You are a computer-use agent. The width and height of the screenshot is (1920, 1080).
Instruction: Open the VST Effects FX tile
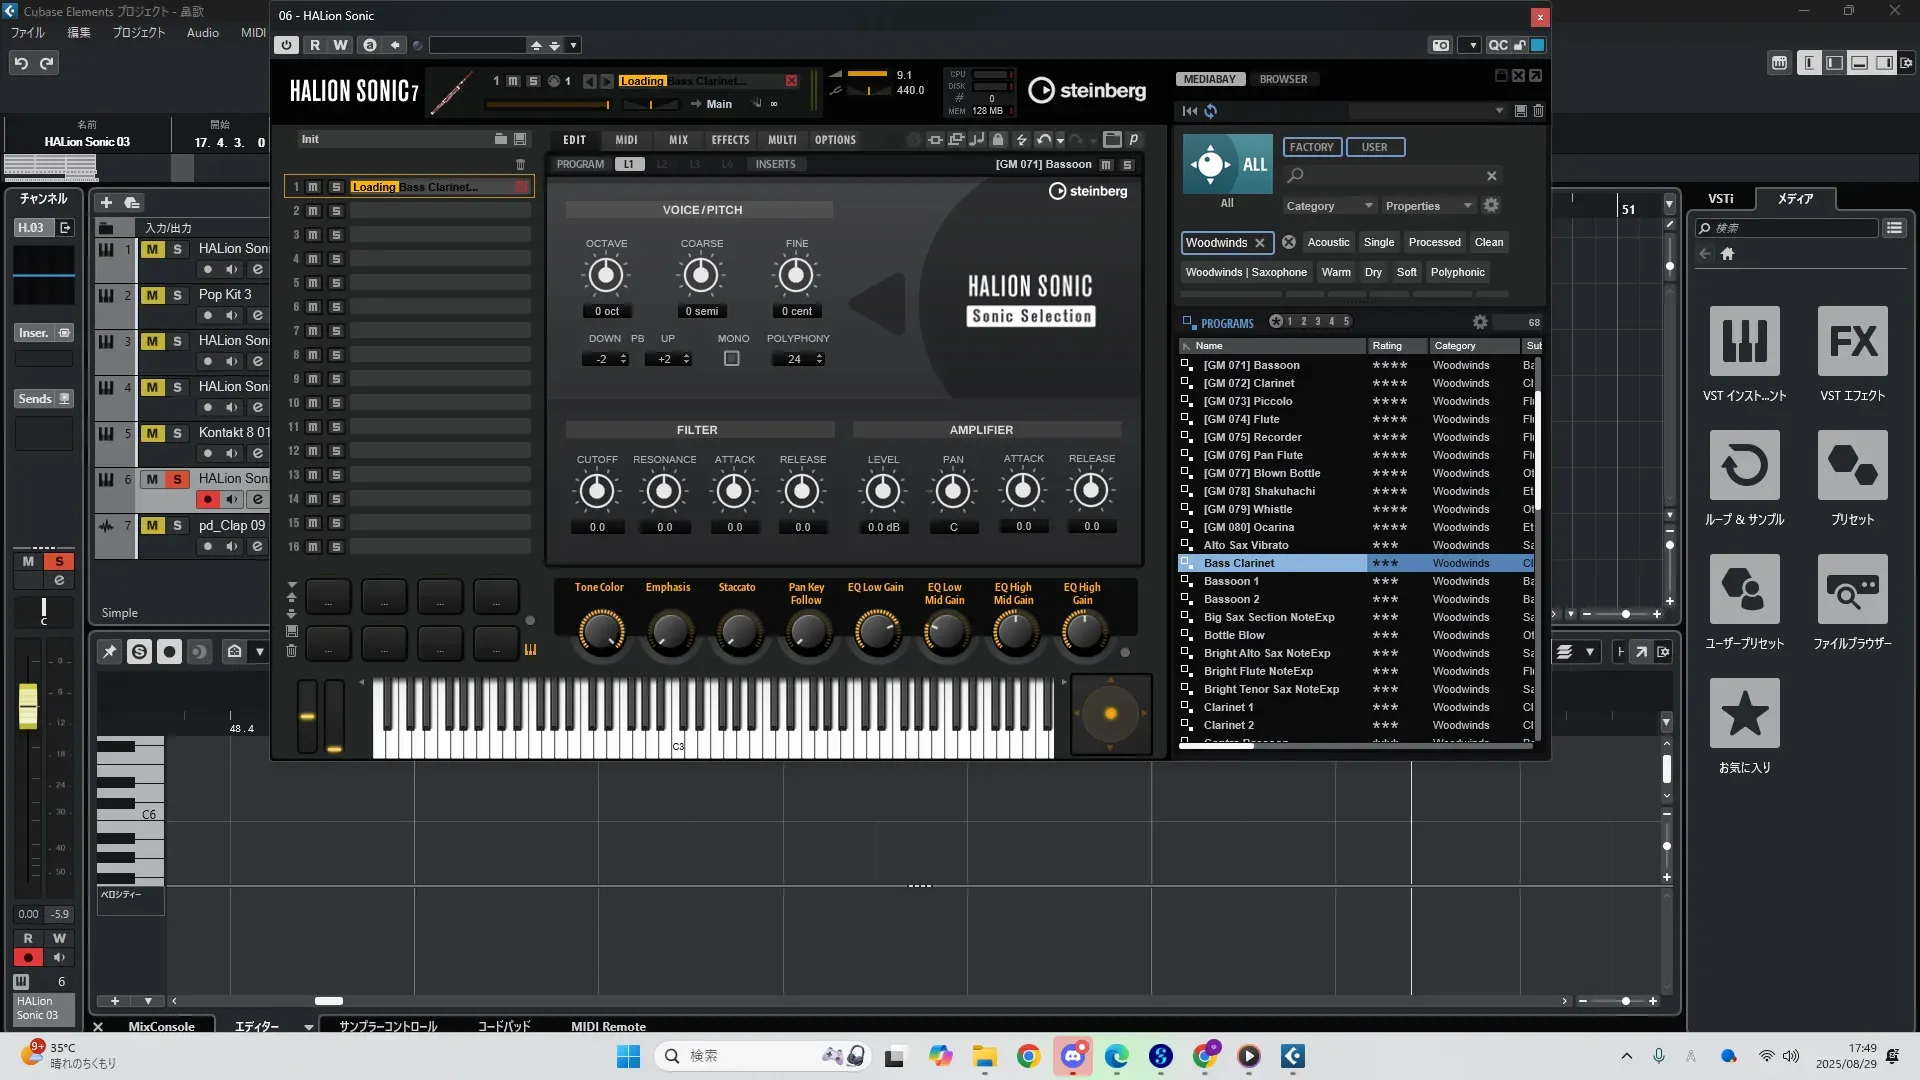1852,342
